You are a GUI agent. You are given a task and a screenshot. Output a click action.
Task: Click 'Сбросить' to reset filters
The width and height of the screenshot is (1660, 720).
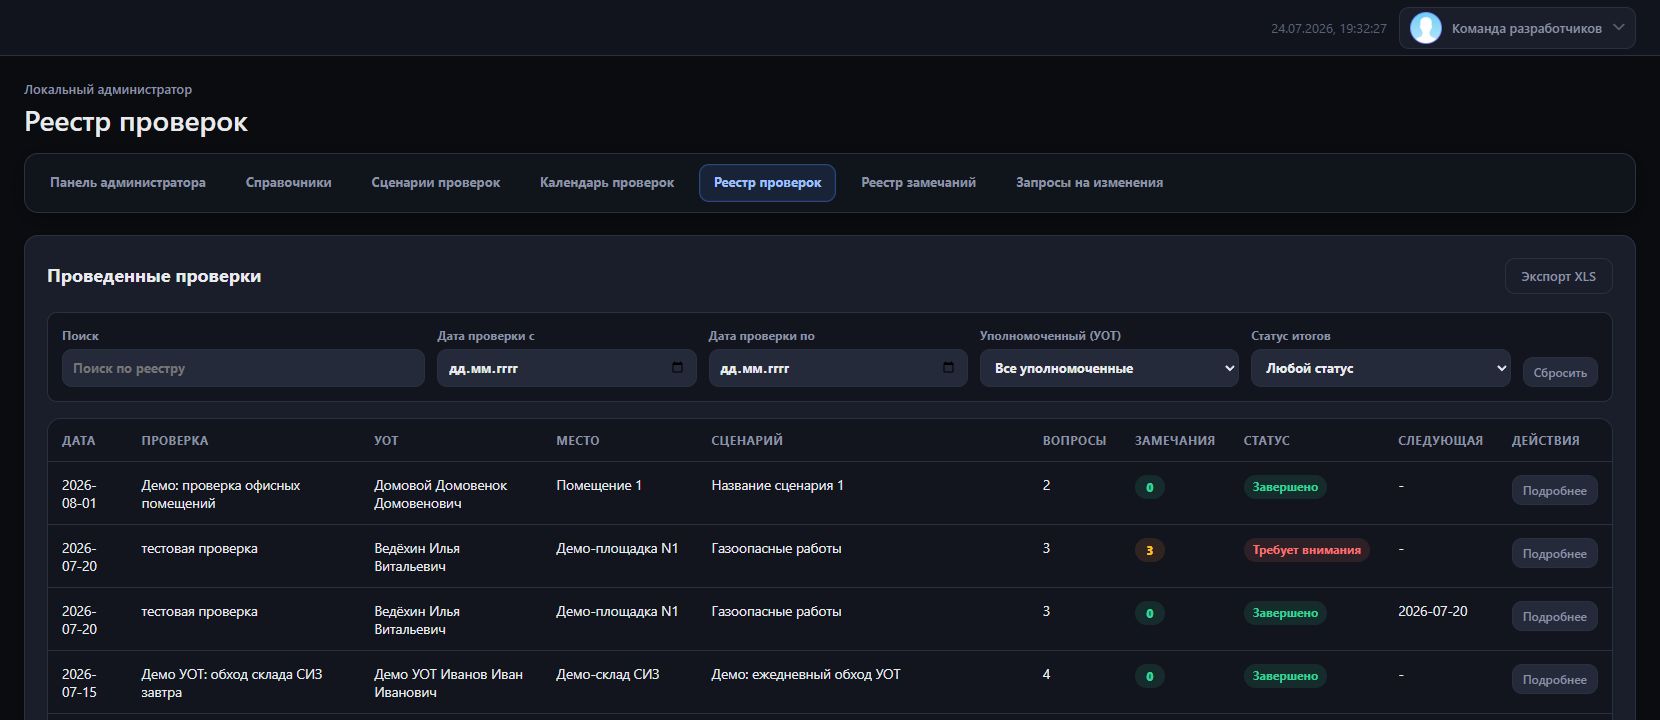(x=1560, y=372)
